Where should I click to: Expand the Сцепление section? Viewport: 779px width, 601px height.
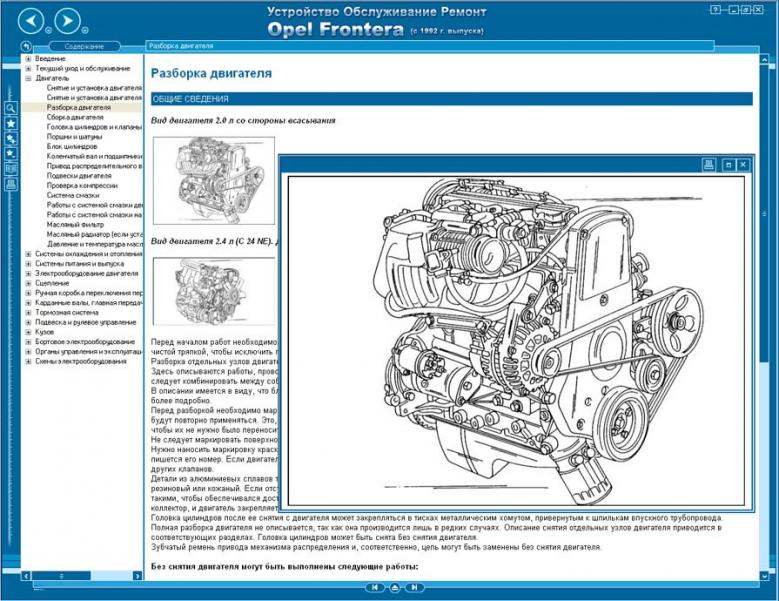click(x=28, y=283)
